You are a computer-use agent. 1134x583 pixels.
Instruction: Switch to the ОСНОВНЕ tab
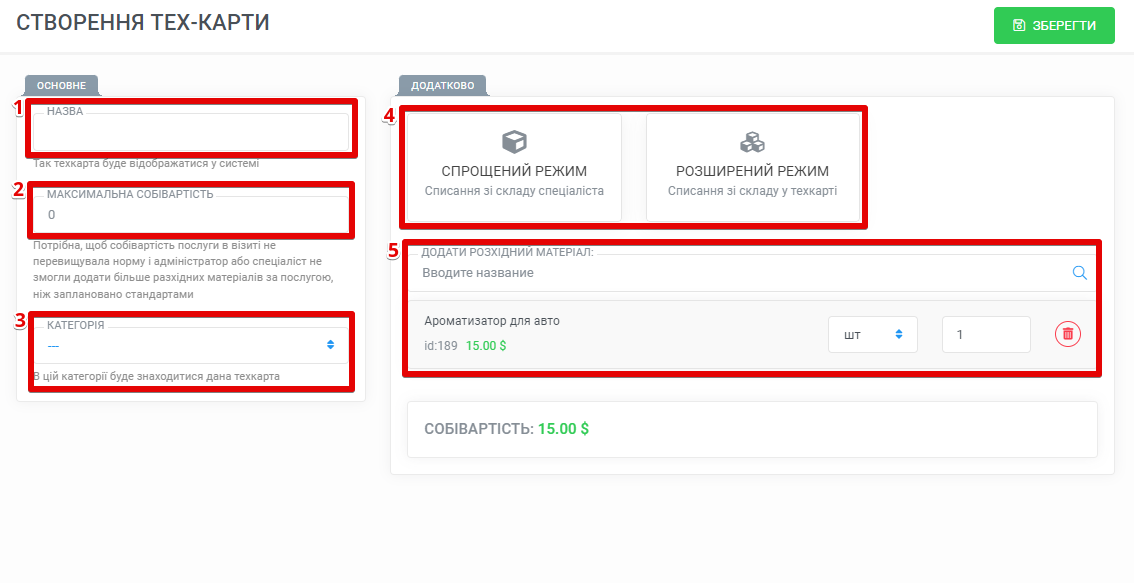point(61,85)
